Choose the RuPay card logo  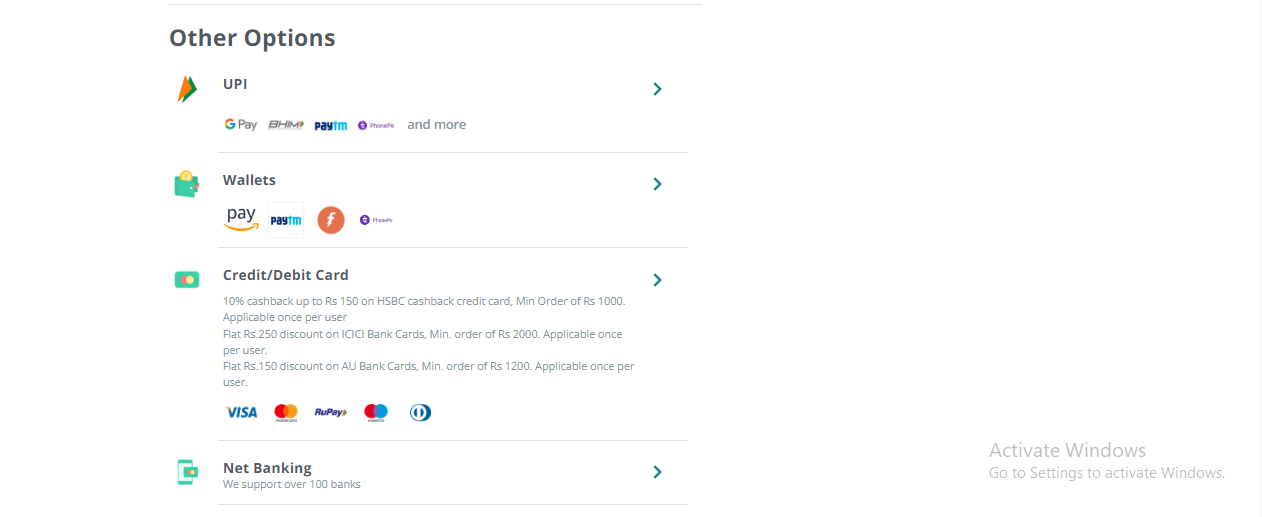click(x=331, y=412)
